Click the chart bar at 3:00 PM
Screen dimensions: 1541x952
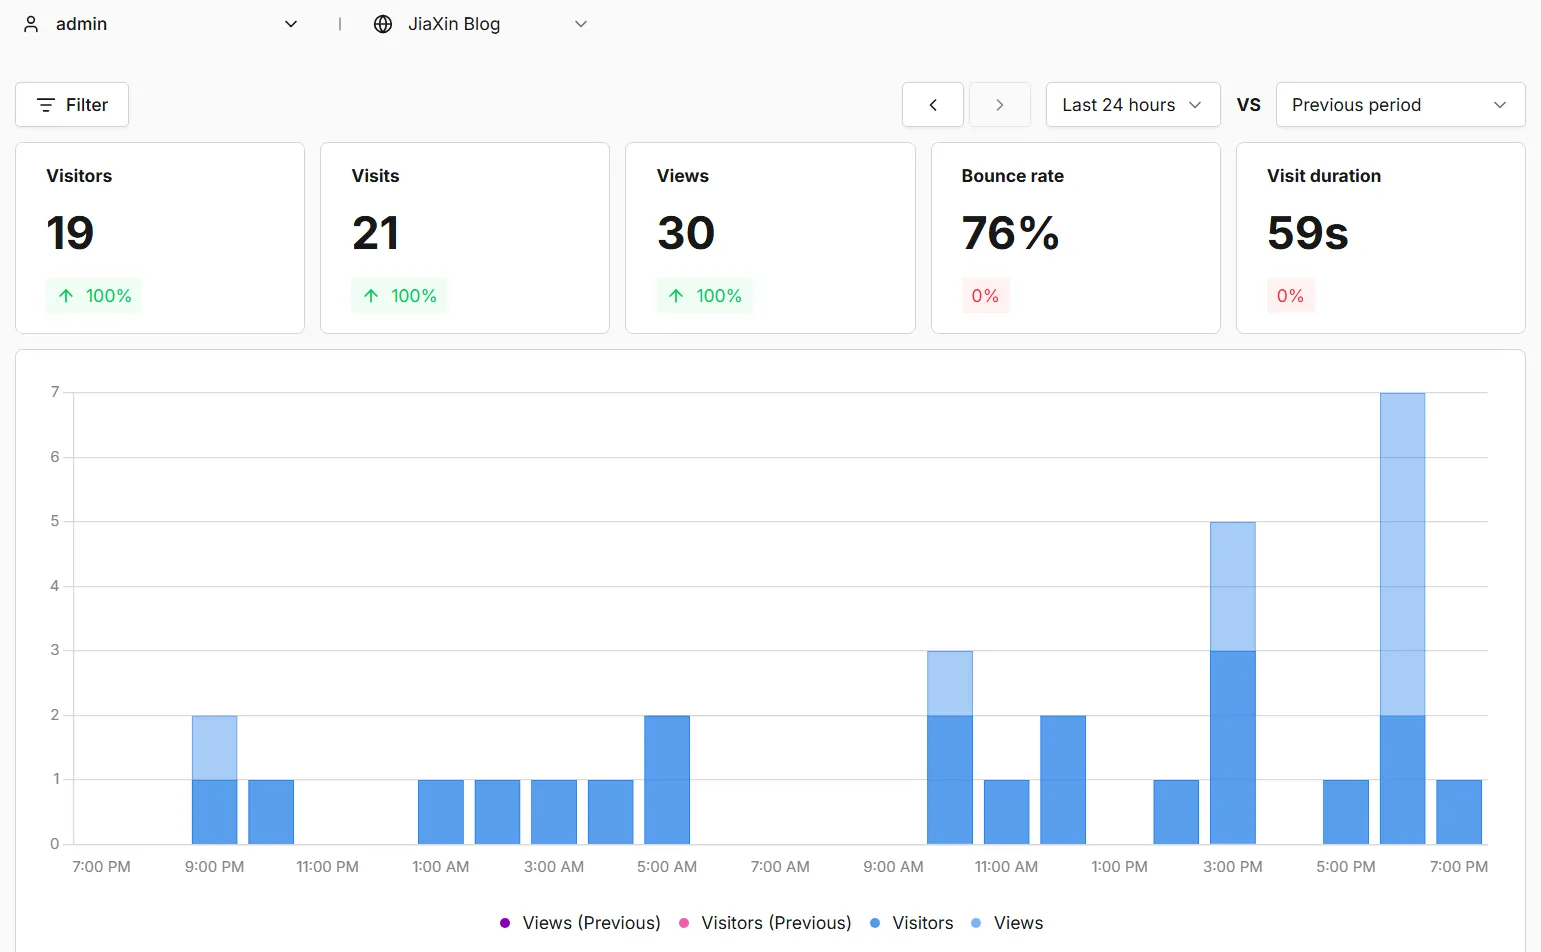click(x=1233, y=683)
